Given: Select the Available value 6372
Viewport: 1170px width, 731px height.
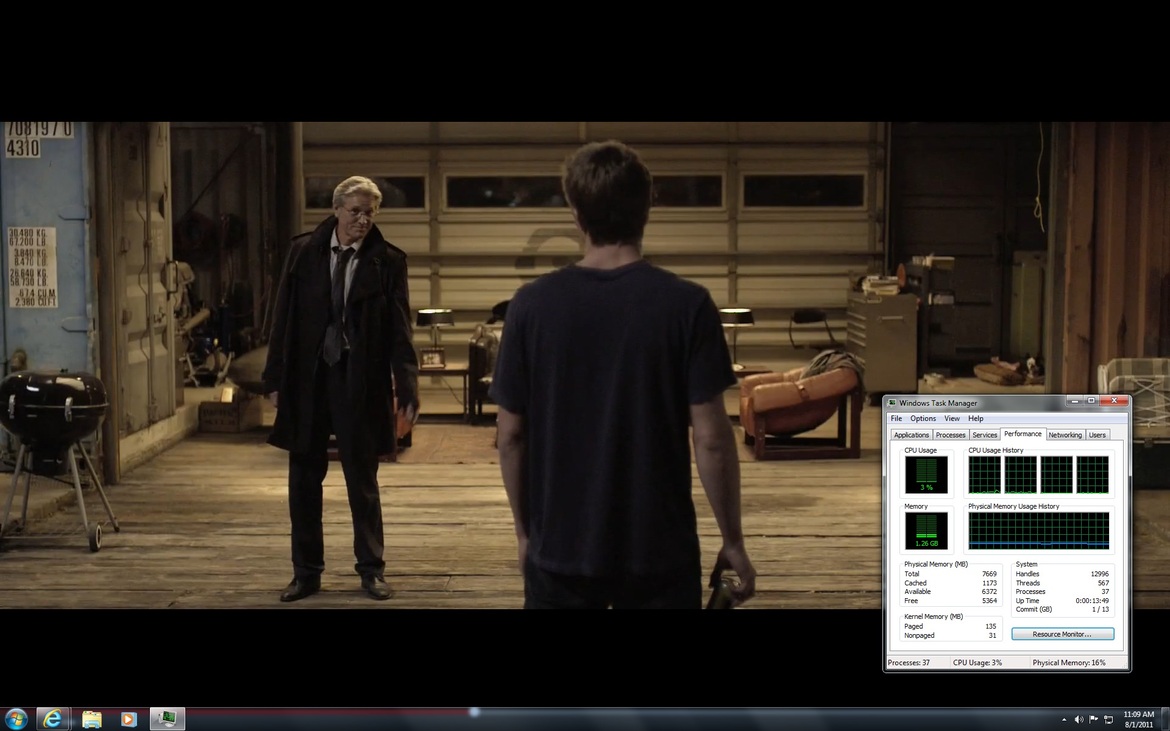Looking at the screenshot, I should (x=989, y=592).
